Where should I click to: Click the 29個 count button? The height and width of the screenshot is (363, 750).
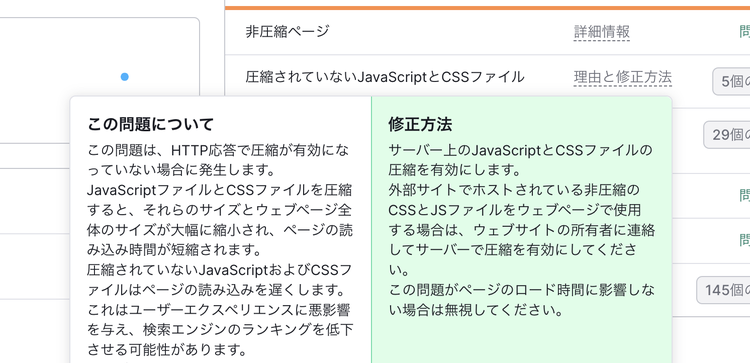pos(727,135)
